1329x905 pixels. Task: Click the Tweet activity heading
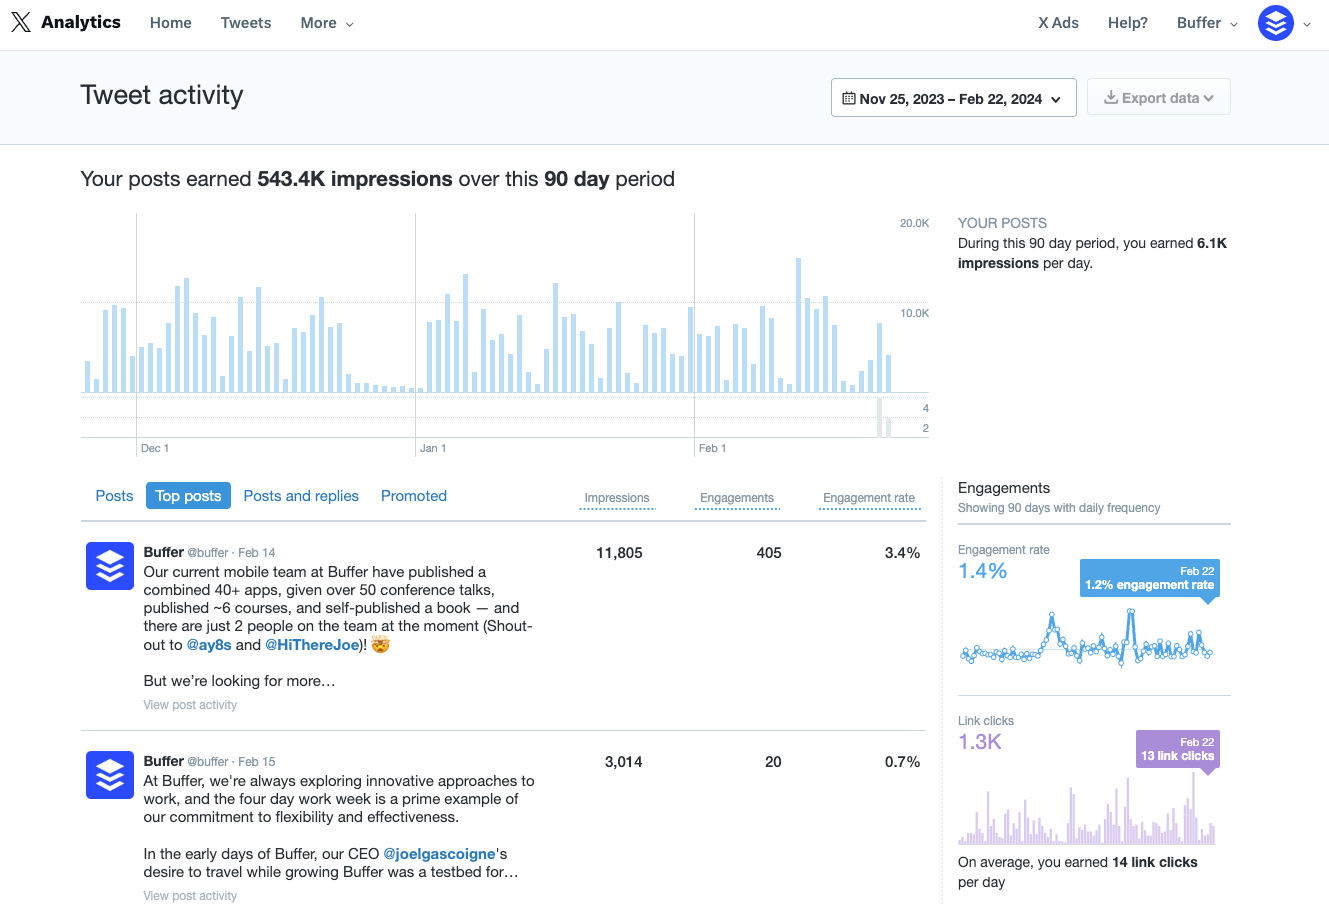[x=162, y=95]
